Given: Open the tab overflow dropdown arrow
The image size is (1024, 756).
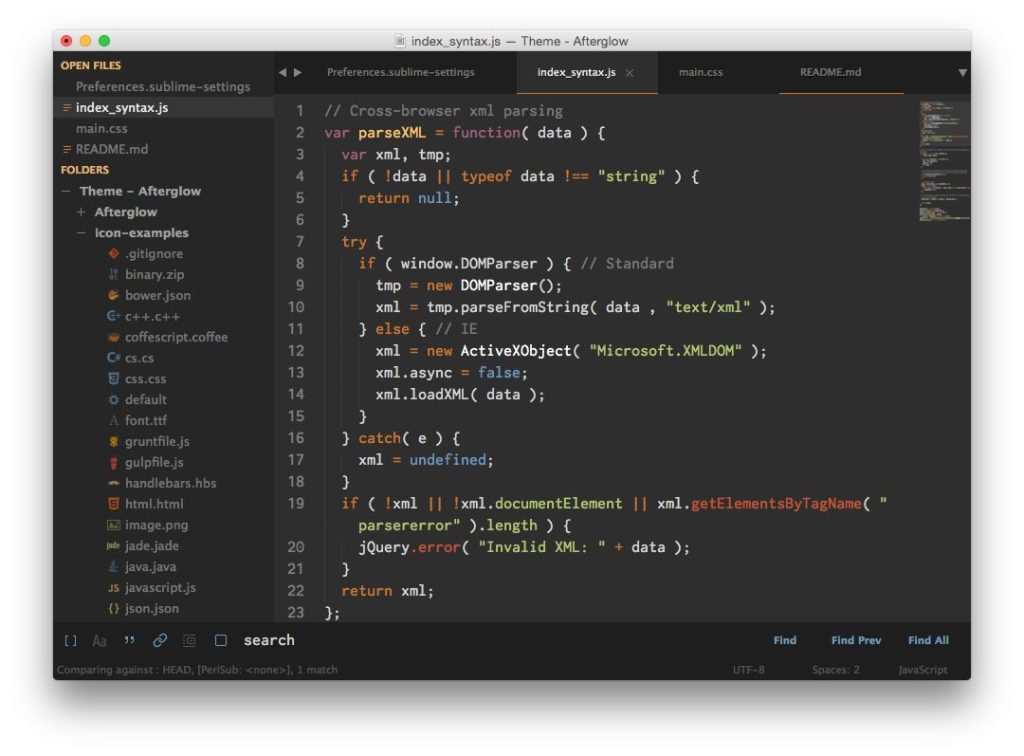Looking at the screenshot, I should tap(961, 72).
